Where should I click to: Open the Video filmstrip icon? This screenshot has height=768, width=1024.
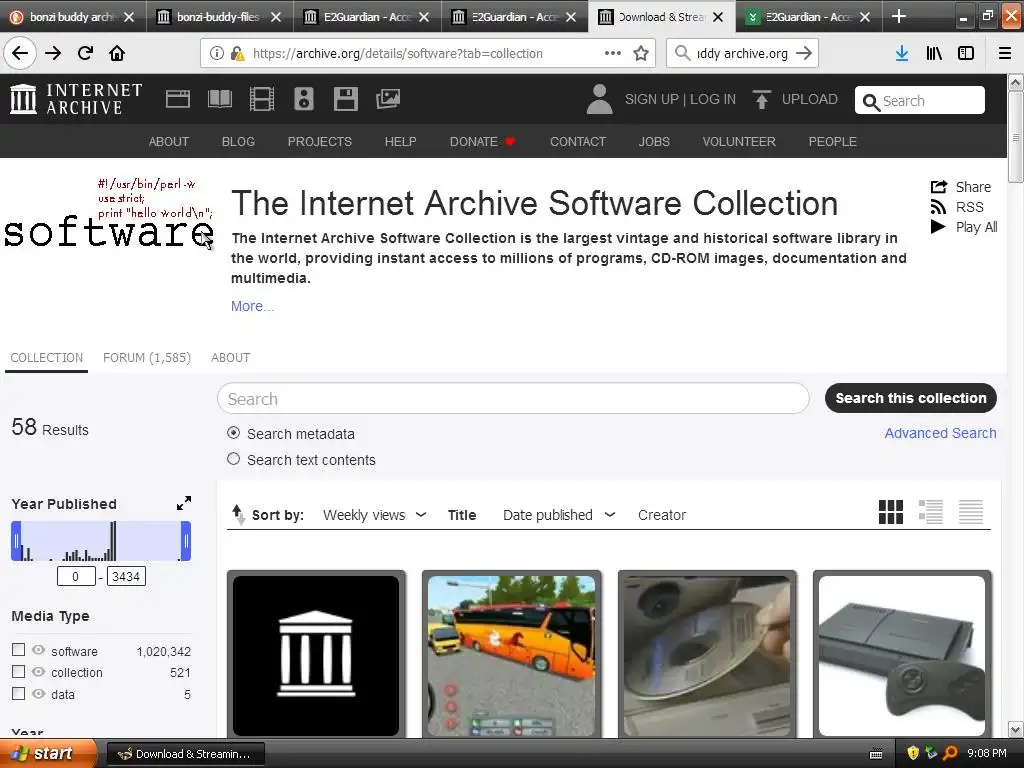(262, 99)
